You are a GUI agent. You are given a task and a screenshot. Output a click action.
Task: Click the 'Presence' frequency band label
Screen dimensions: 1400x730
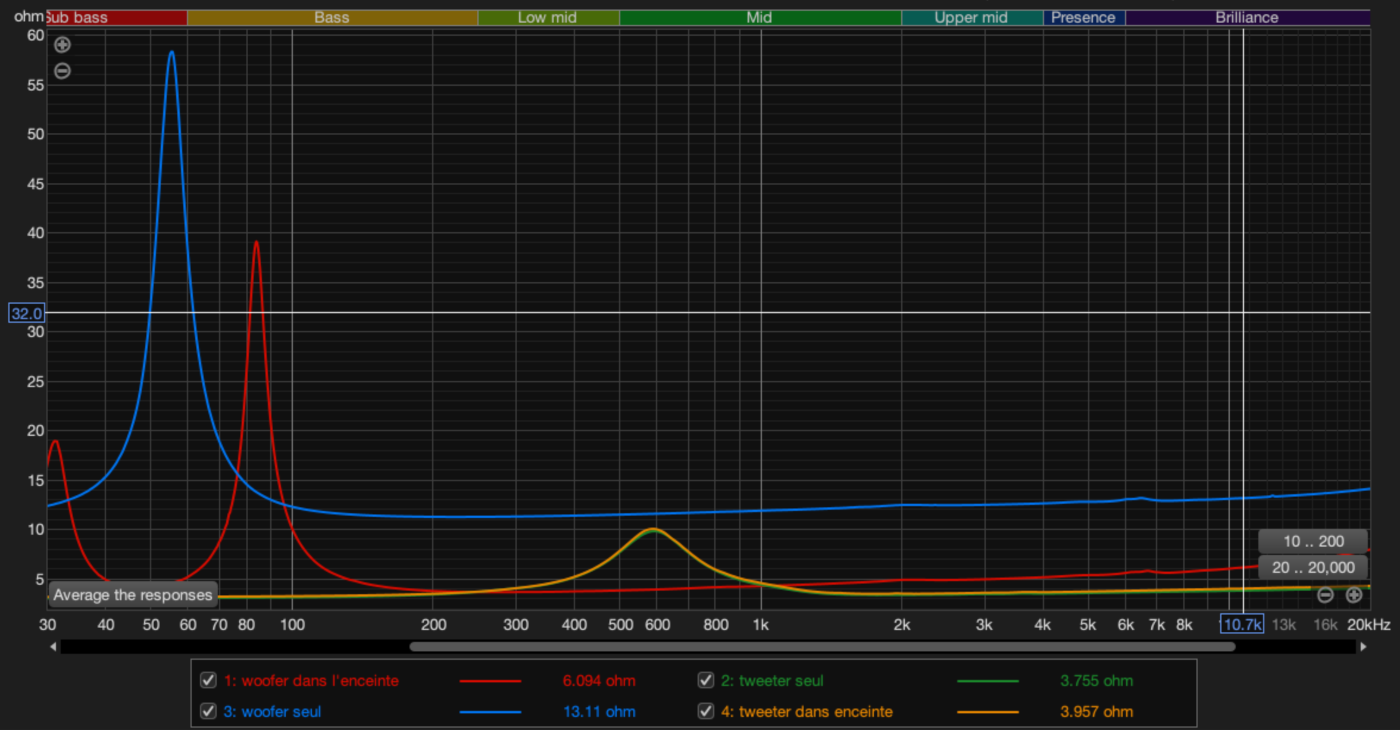pos(1083,17)
